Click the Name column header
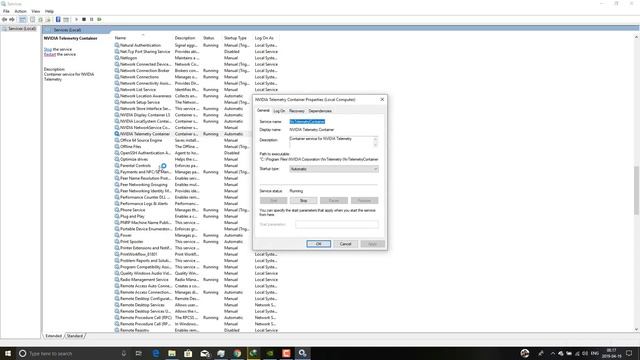This screenshot has height=360, width=640. [142, 38]
